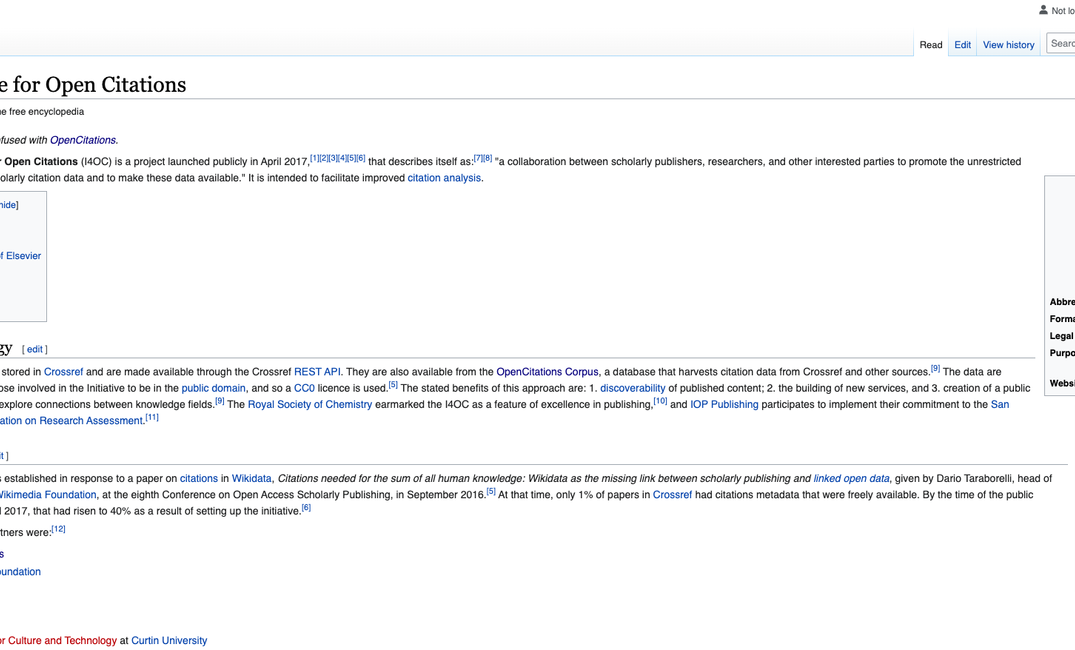The height and width of the screenshot is (650, 1075).
Task: Jump to footnote reference 11
Action: [152, 418]
